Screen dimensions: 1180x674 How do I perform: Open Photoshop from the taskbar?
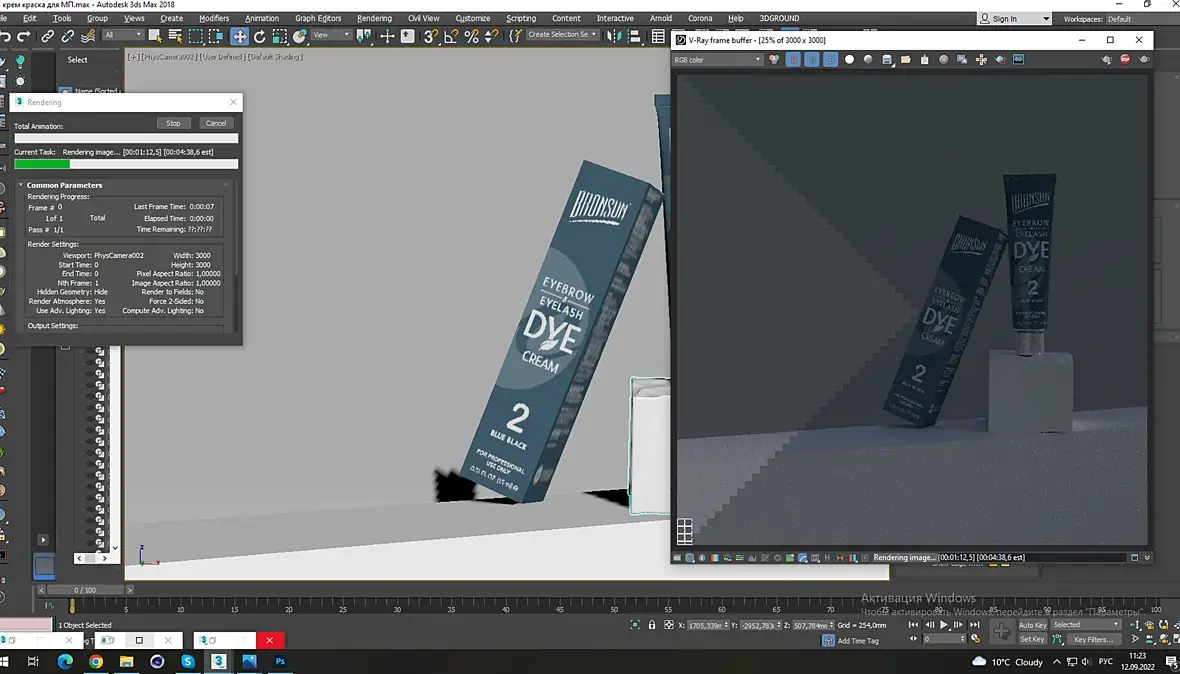pos(280,662)
